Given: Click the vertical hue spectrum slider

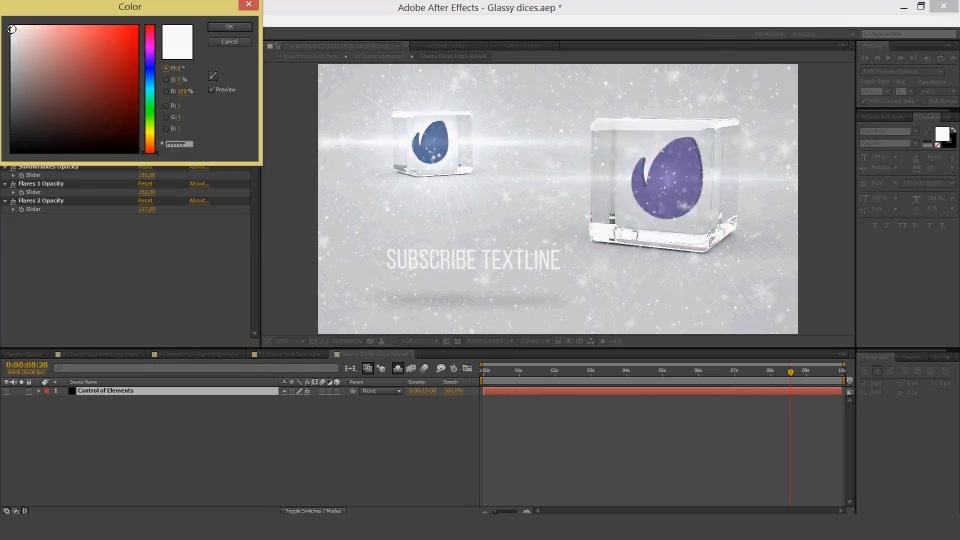Looking at the screenshot, I should click(x=150, y=89).
